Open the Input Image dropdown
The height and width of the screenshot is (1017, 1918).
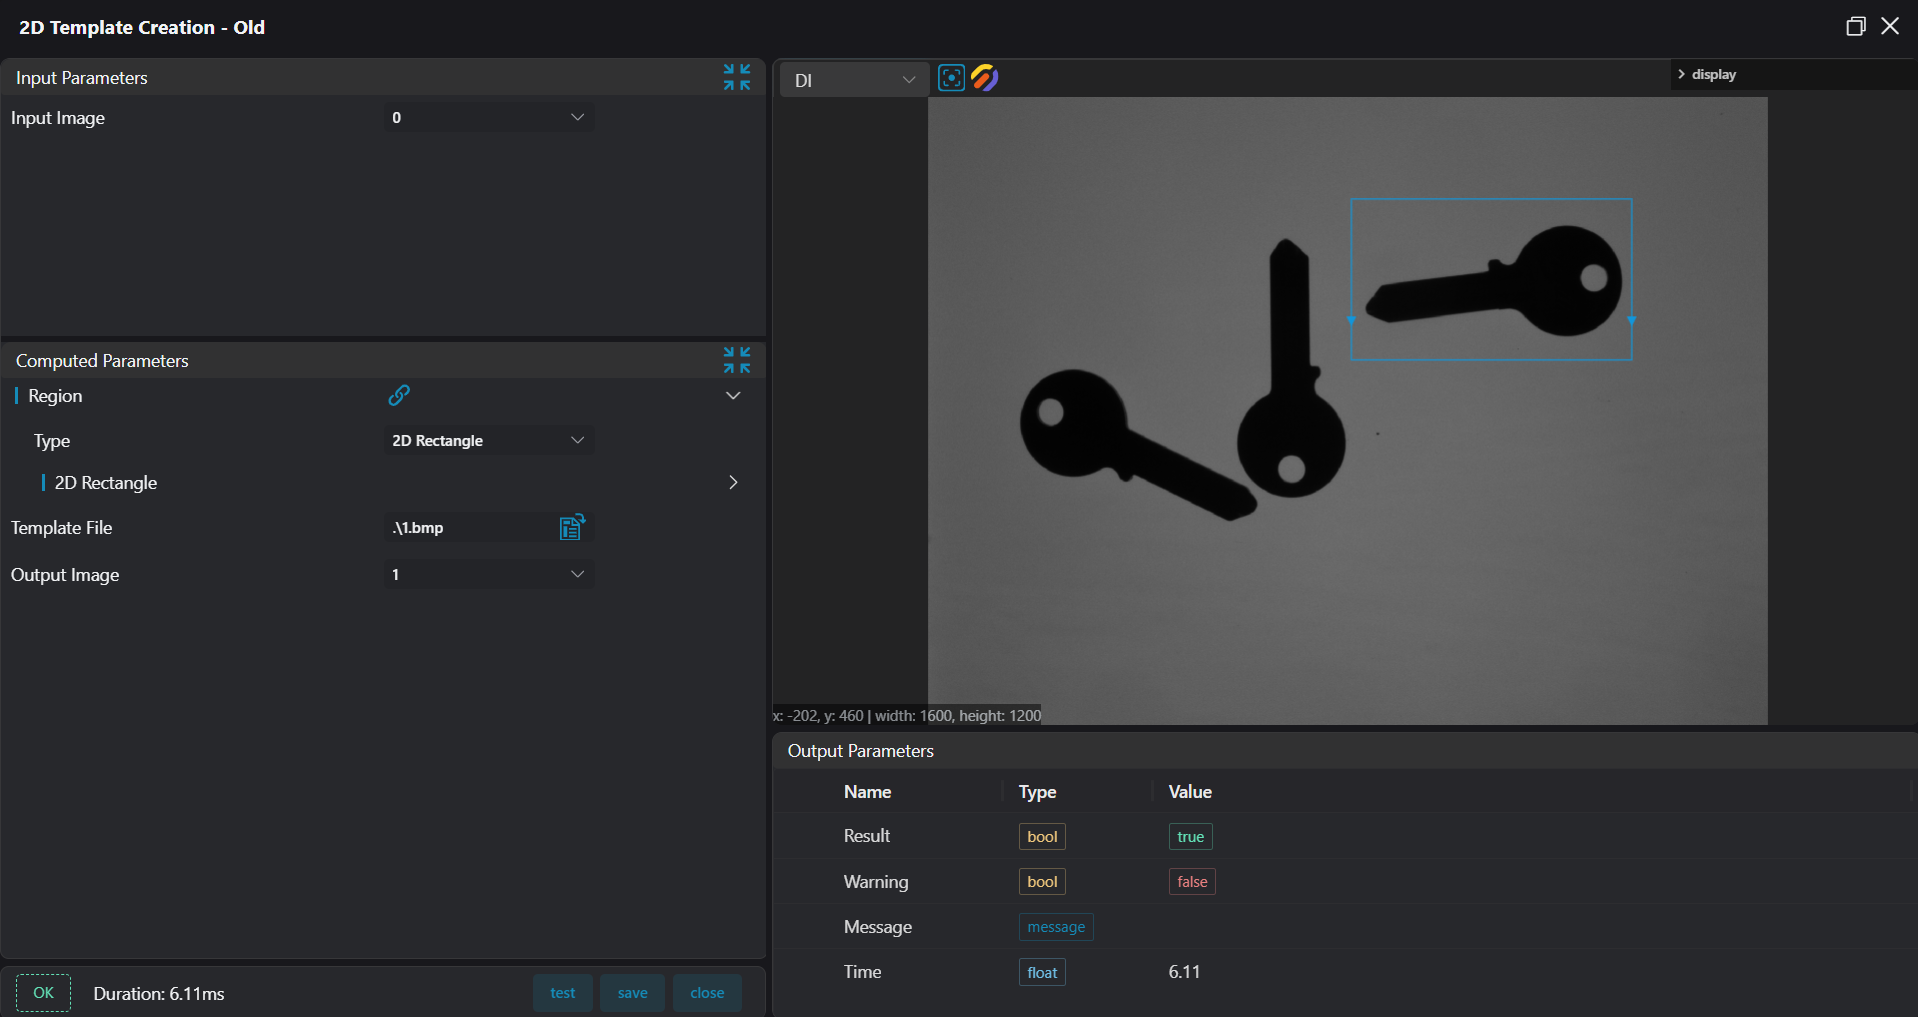[x=489, y=118]
